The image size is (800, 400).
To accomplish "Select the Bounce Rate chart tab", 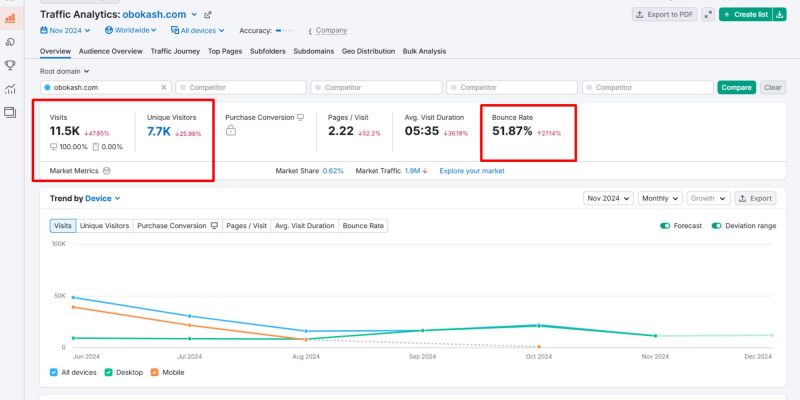I will coord(363,226).
